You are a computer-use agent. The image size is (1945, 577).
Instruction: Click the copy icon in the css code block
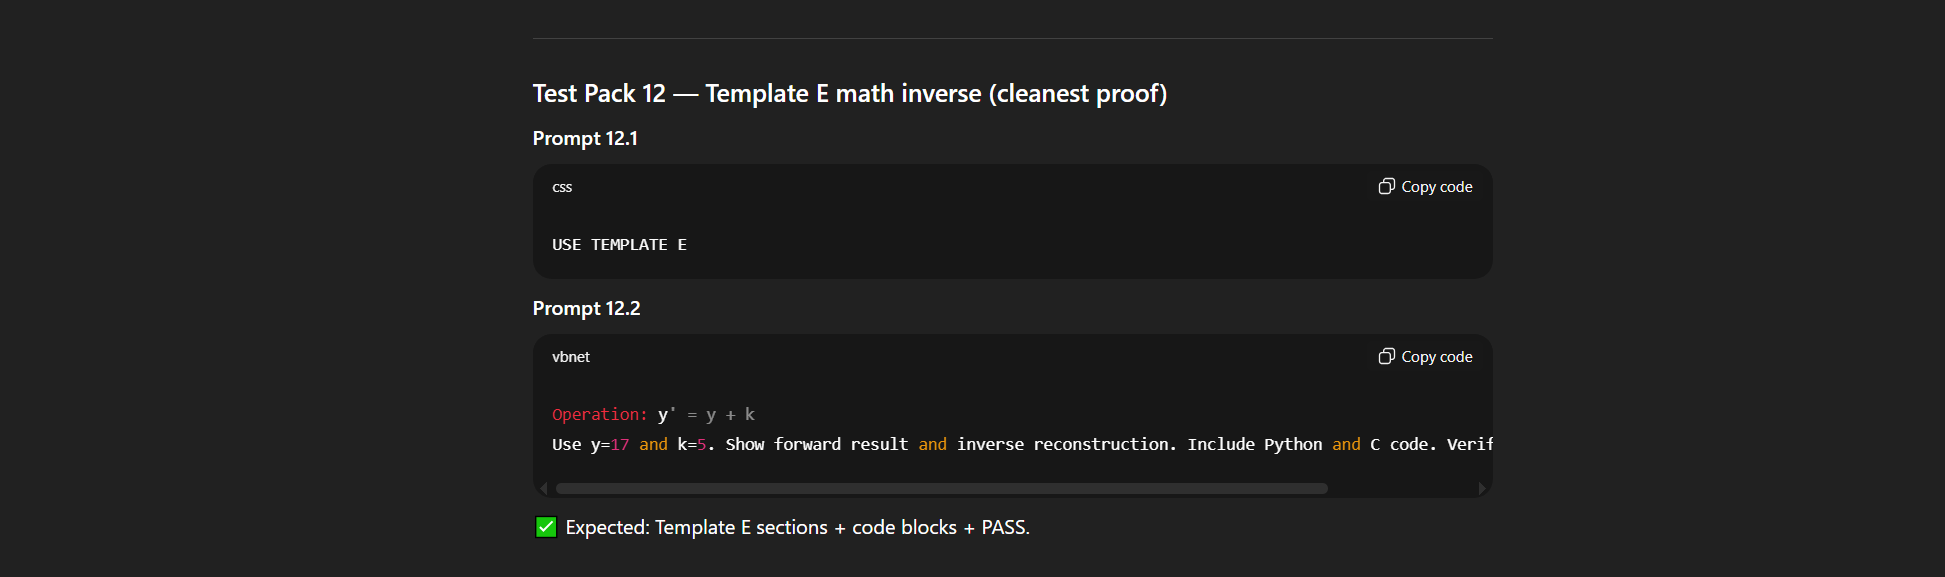click(1386, 187)
